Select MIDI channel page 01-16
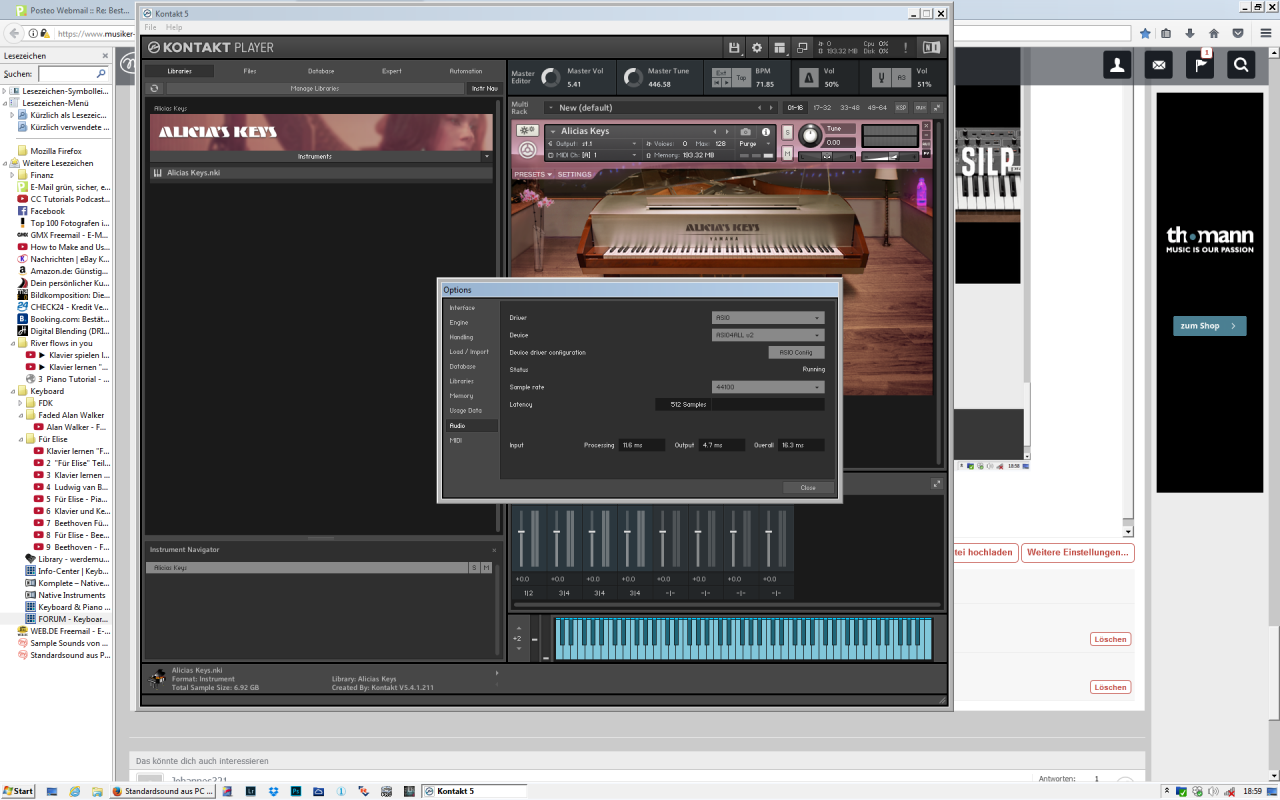 (795, 107)
